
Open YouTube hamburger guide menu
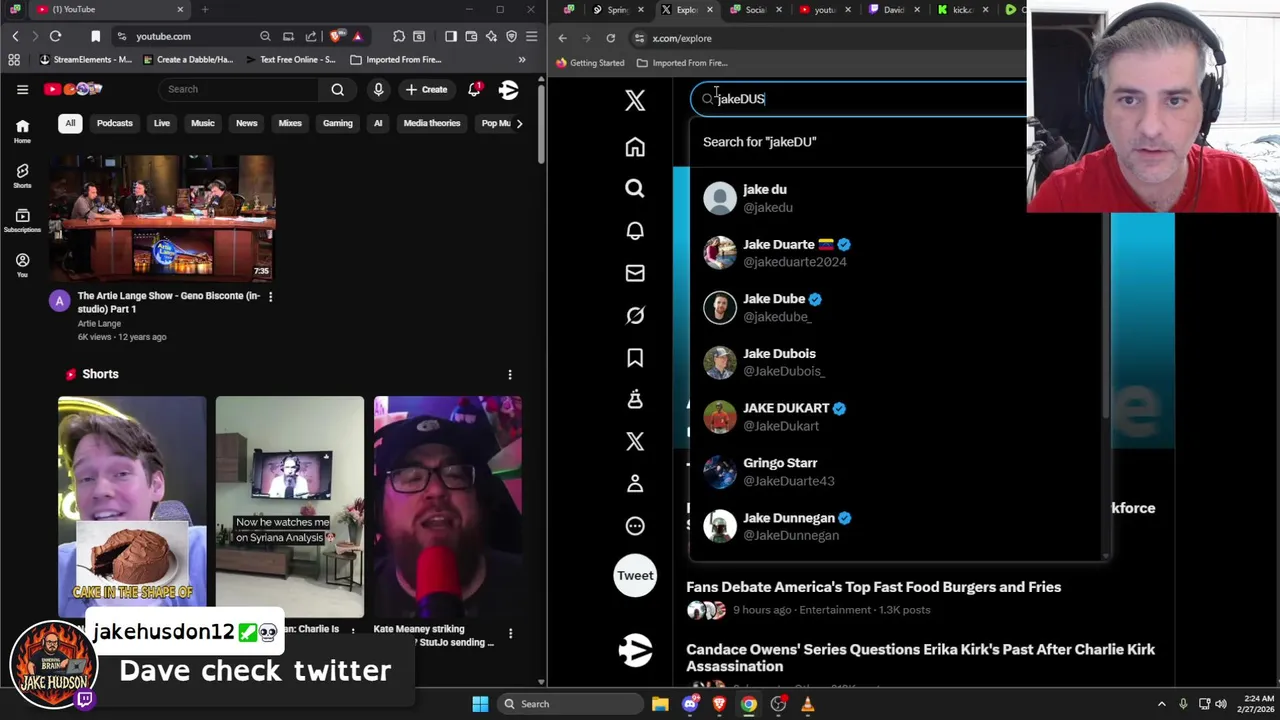[22, 89]
